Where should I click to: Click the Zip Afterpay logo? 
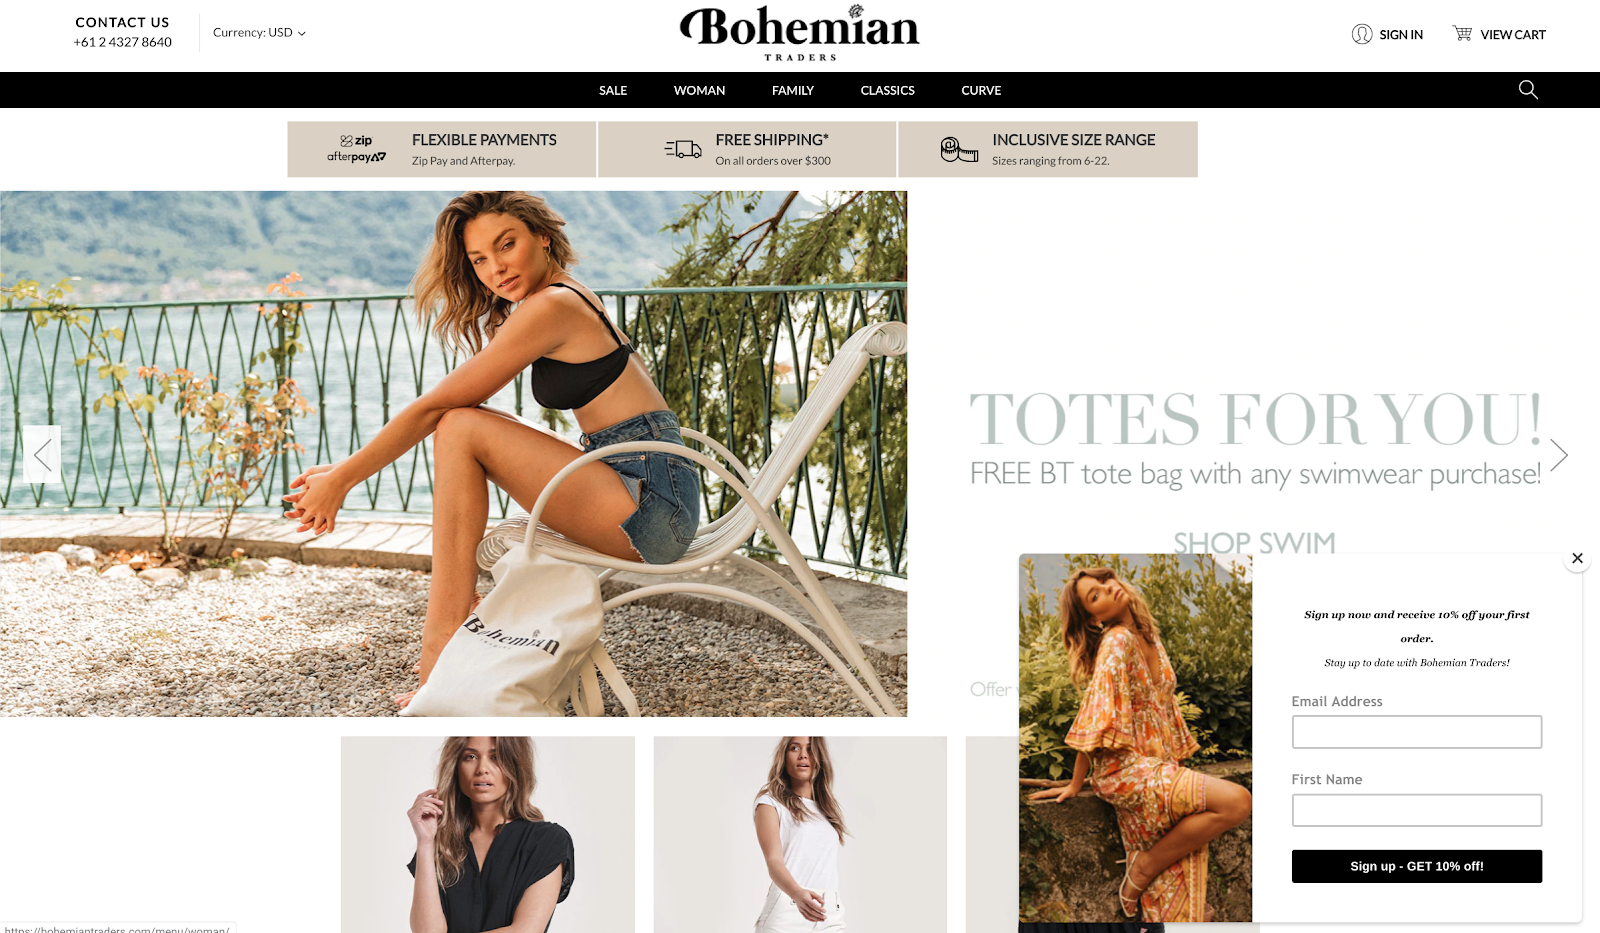(356, 149)
